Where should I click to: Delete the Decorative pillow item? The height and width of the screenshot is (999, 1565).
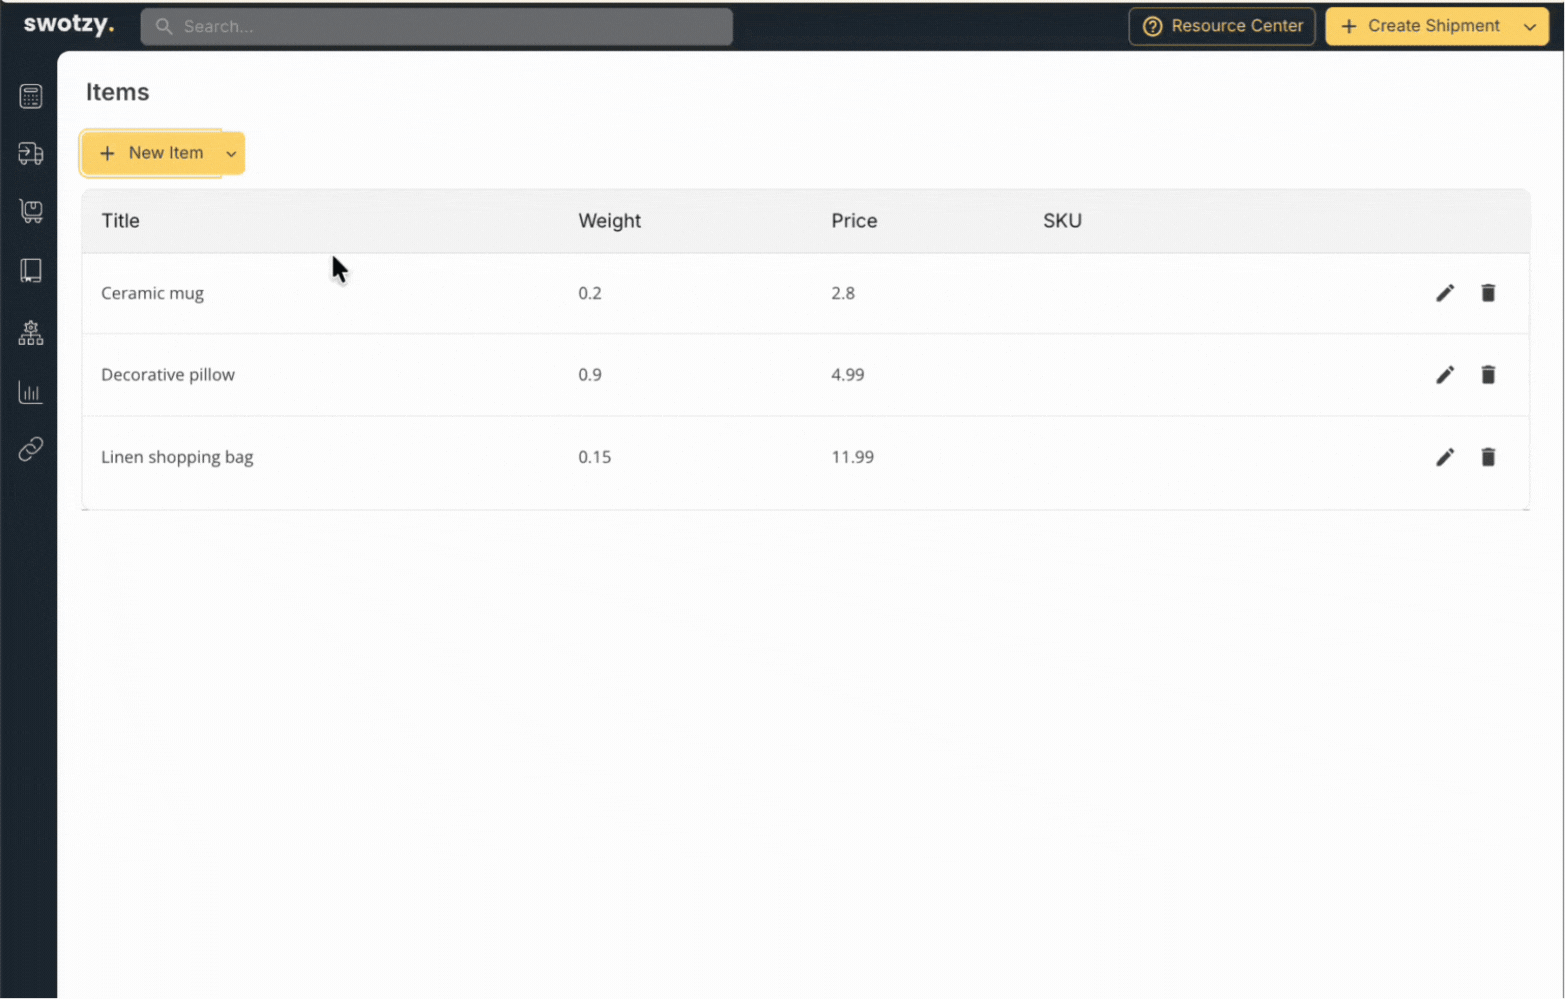[x=1488, y=374]
